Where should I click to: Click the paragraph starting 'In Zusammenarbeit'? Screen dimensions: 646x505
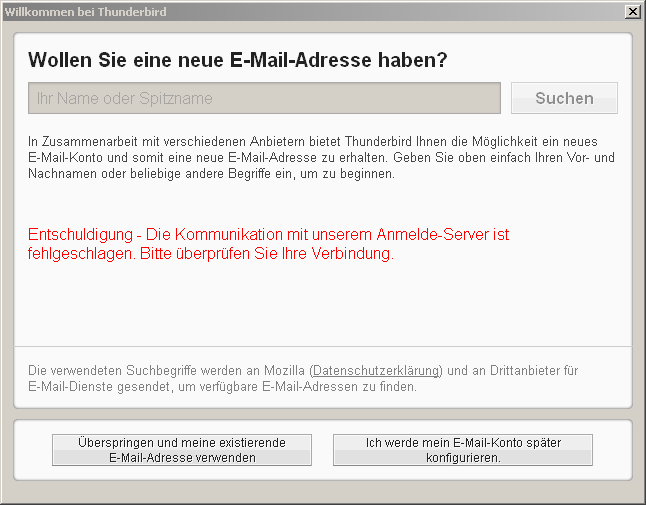(x=320, y=158)
